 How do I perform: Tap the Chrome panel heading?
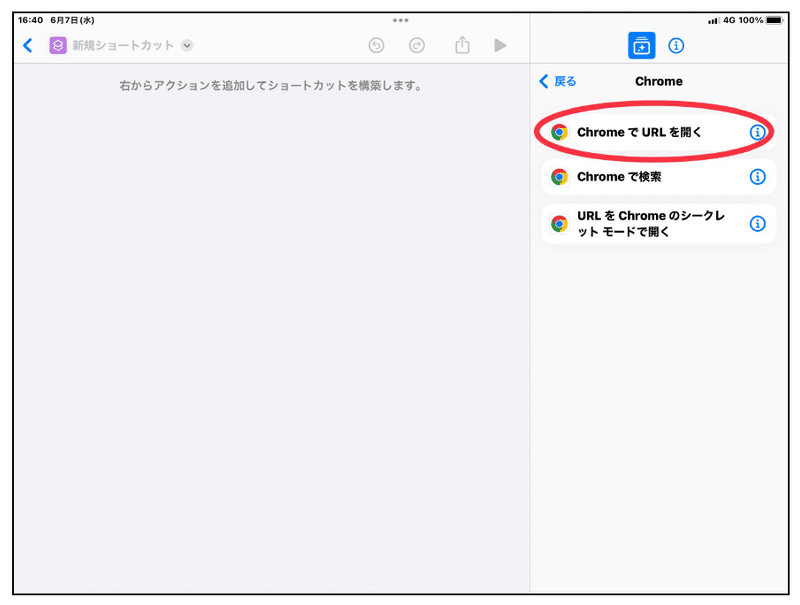pos(659,81)
